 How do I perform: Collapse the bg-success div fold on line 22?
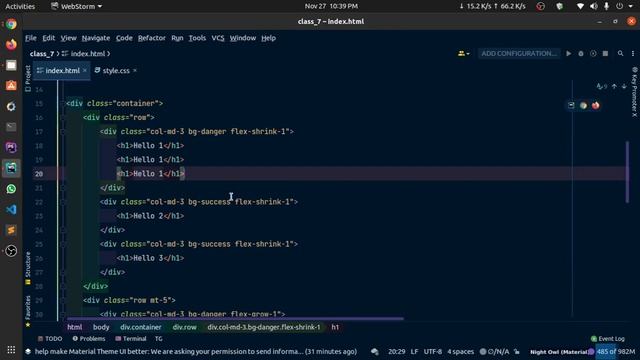(x=62, y=202)
